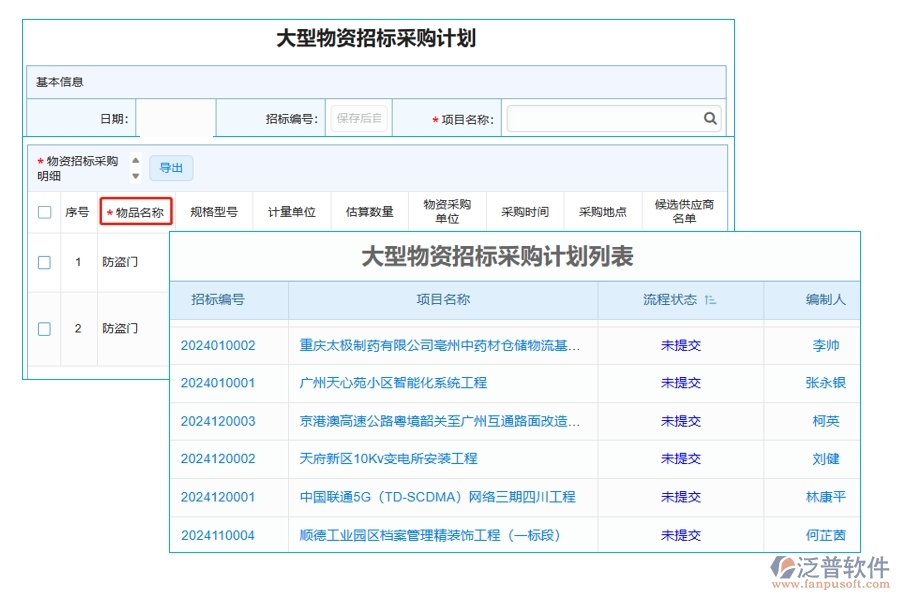Check the checkbox for row 1 防盗门
This screenshot has height=600, width=900.
click(x=43, y=263)
